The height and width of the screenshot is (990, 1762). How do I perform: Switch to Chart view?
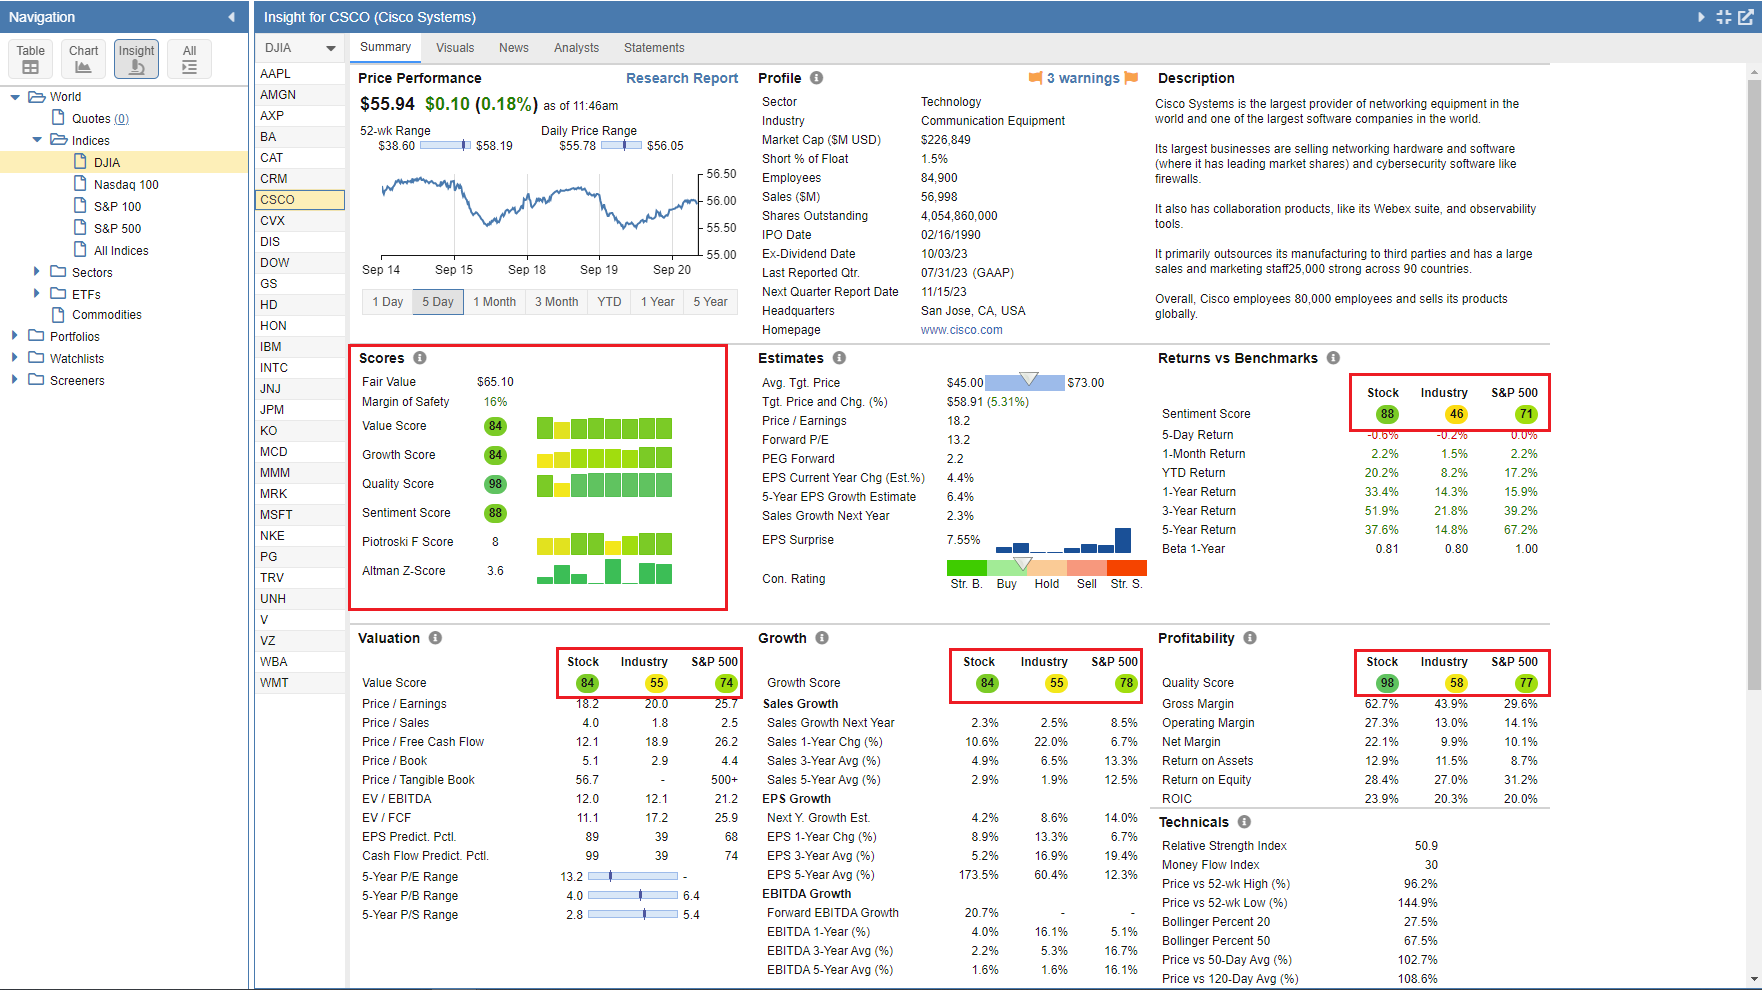pos(83,59)
